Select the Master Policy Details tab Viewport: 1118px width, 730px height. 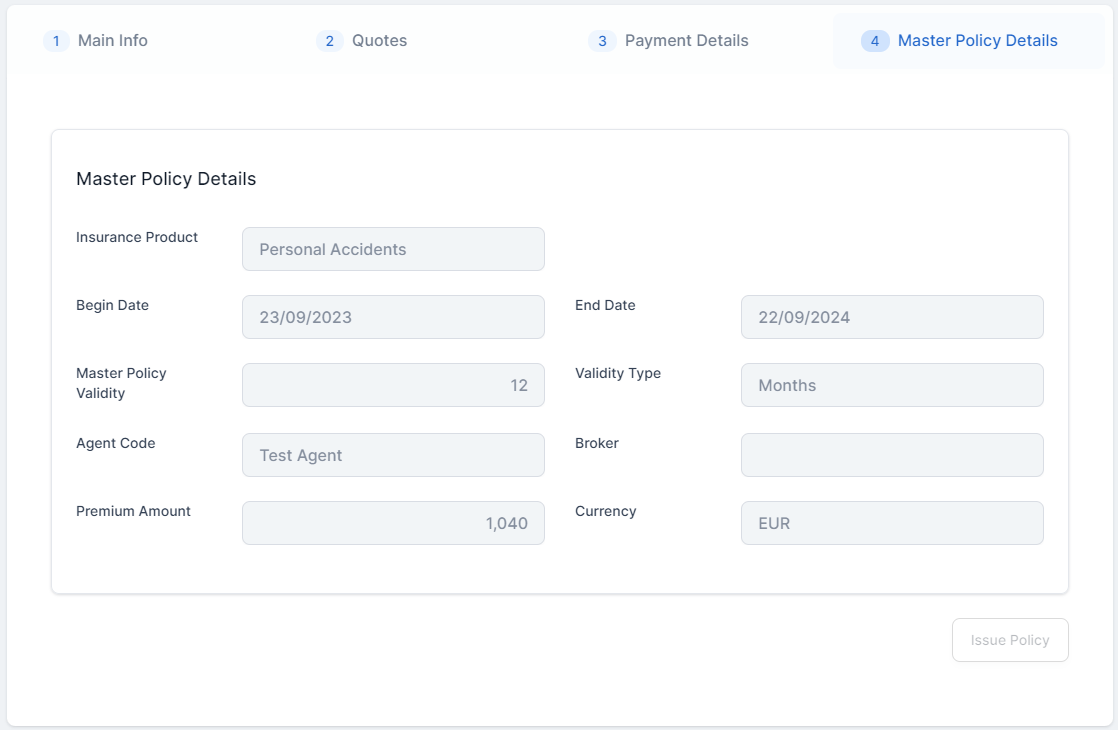[x=977, y=41]
